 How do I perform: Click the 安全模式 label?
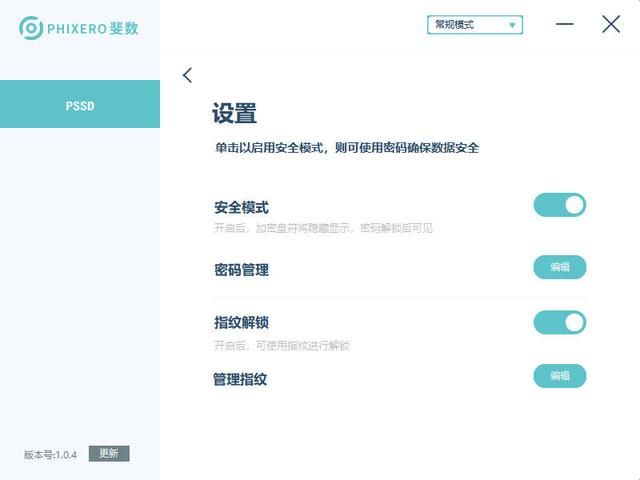(x=241, y=207)
